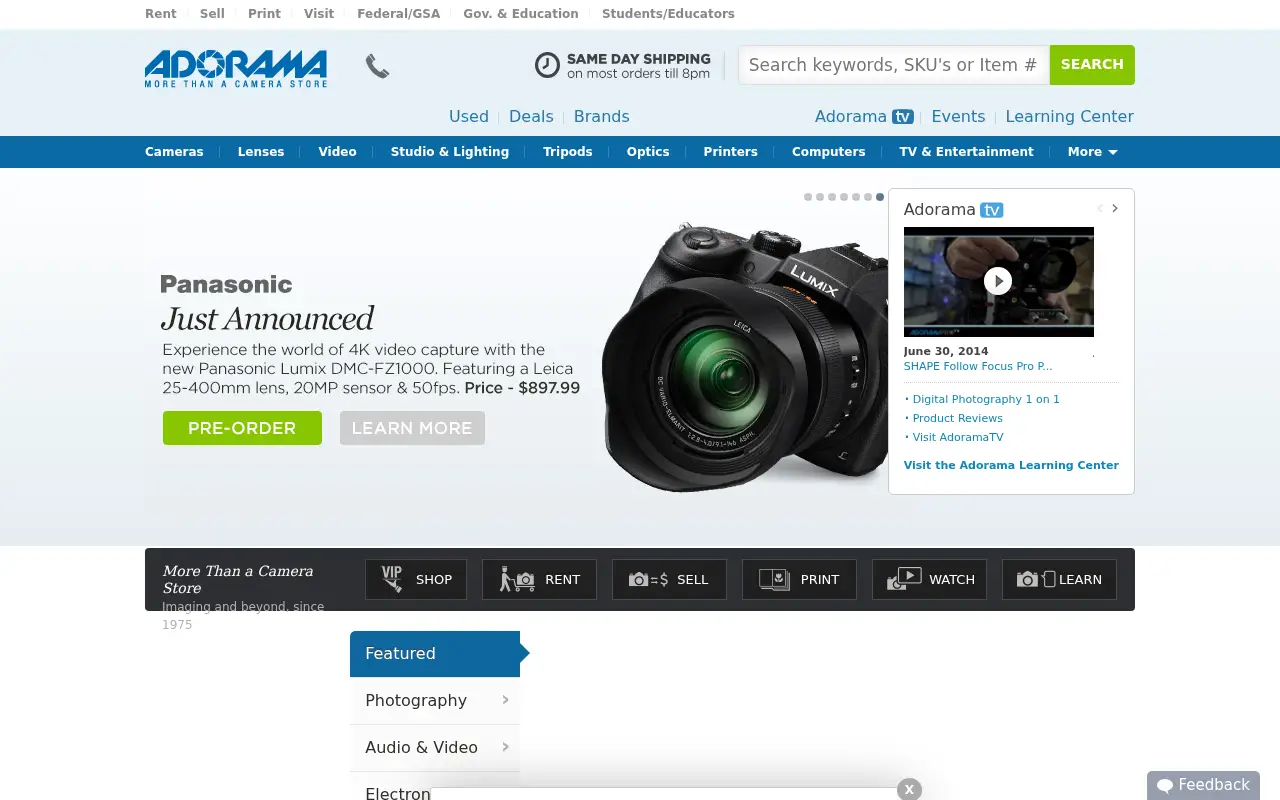Viewport: 1280px width, 800px height.
Task: Open the Used link
Action: click(x=469, y=116)
